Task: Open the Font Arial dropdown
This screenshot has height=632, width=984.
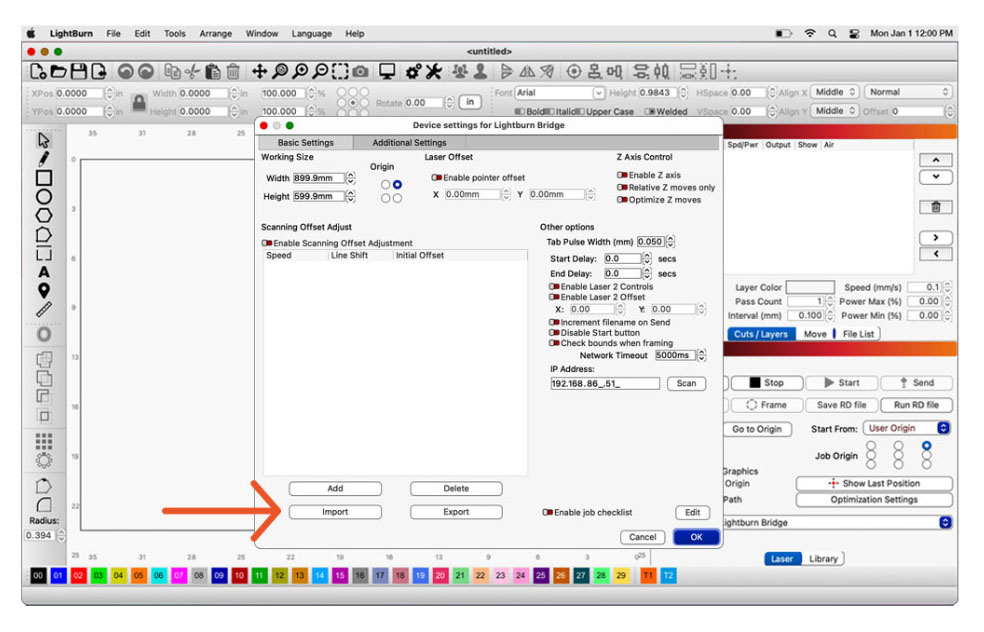Action: [560, 93]
